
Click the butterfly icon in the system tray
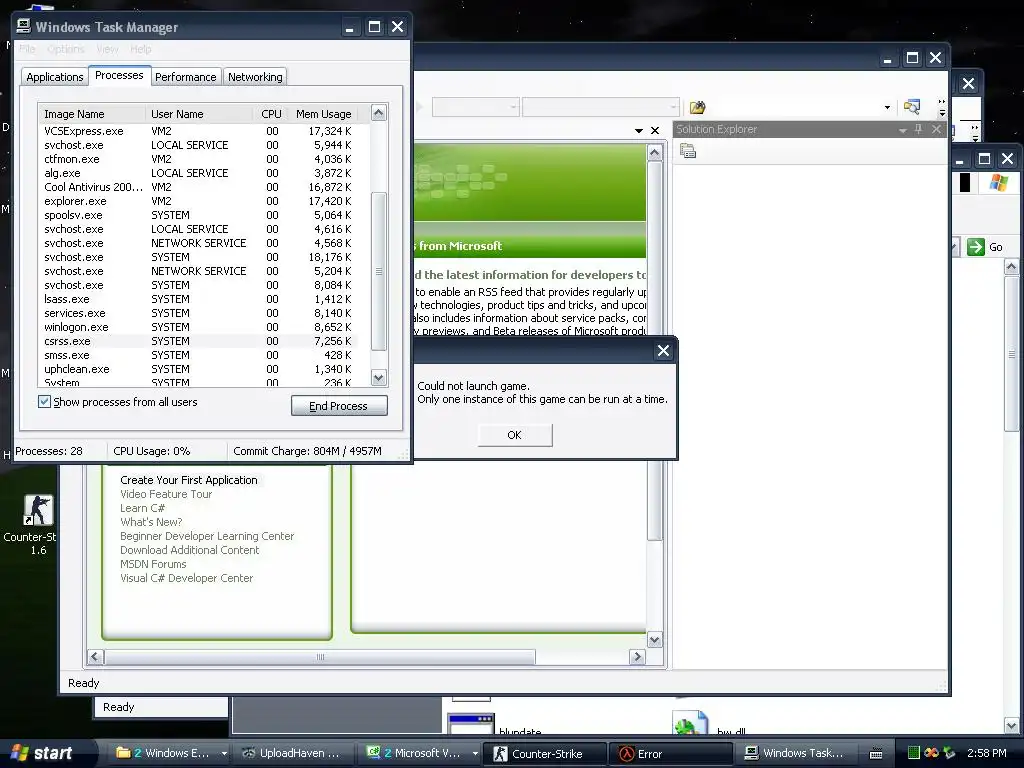click(932, 753)
